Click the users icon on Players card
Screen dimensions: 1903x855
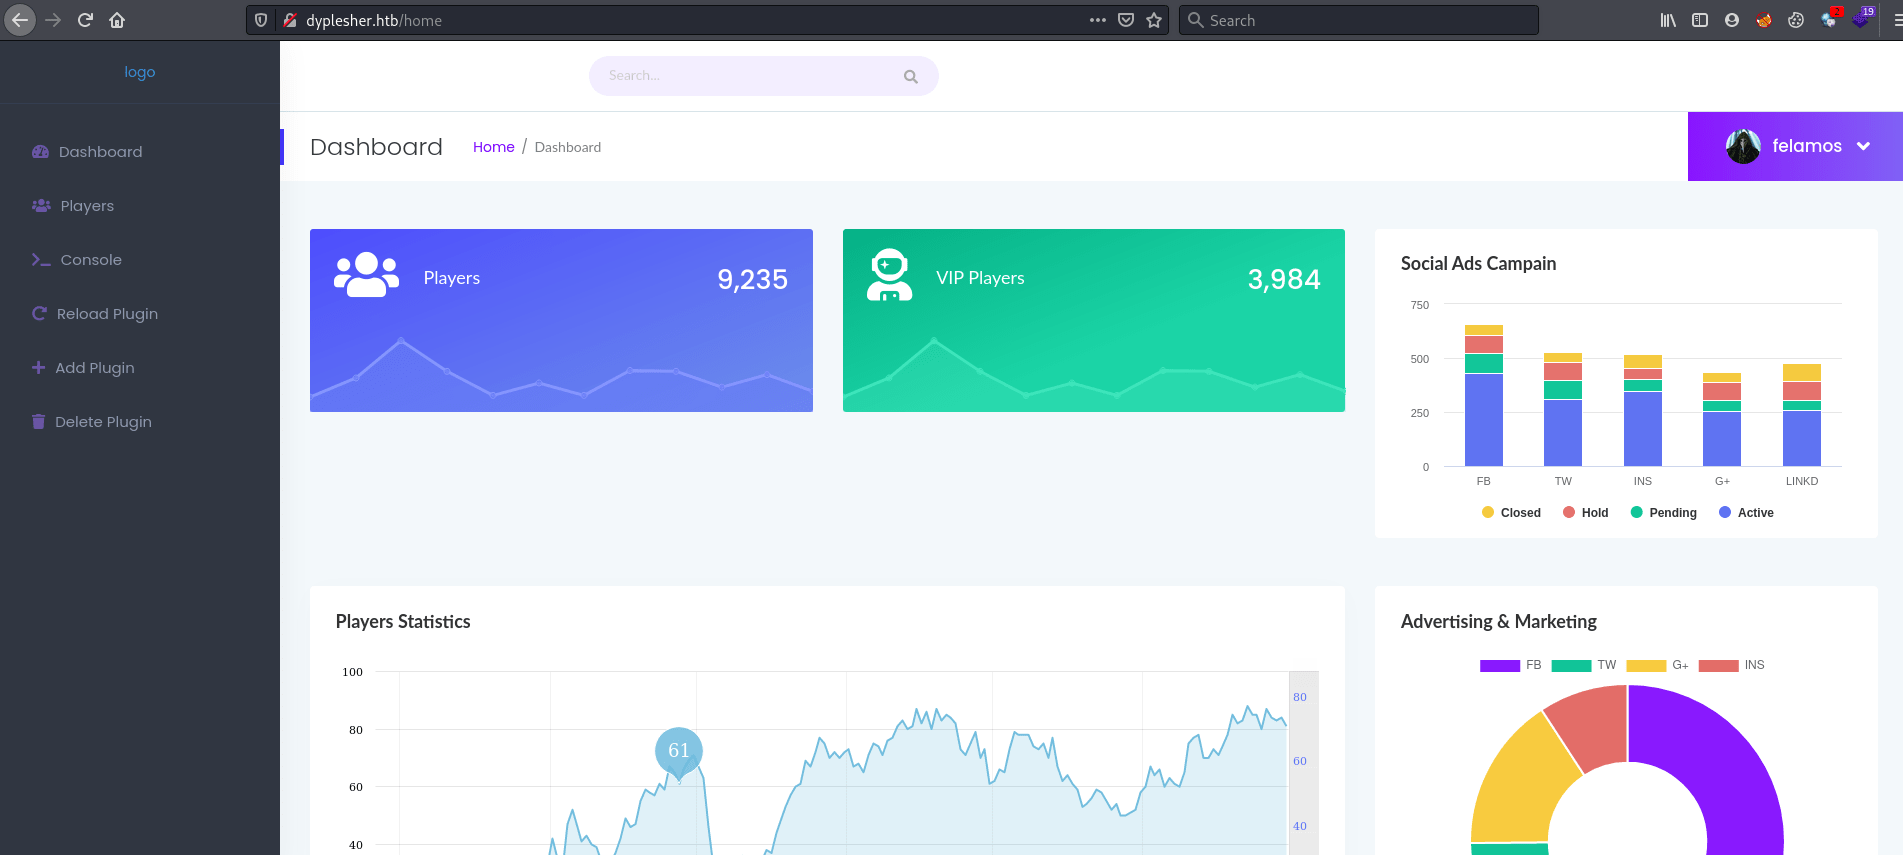[x=366, y=275]
